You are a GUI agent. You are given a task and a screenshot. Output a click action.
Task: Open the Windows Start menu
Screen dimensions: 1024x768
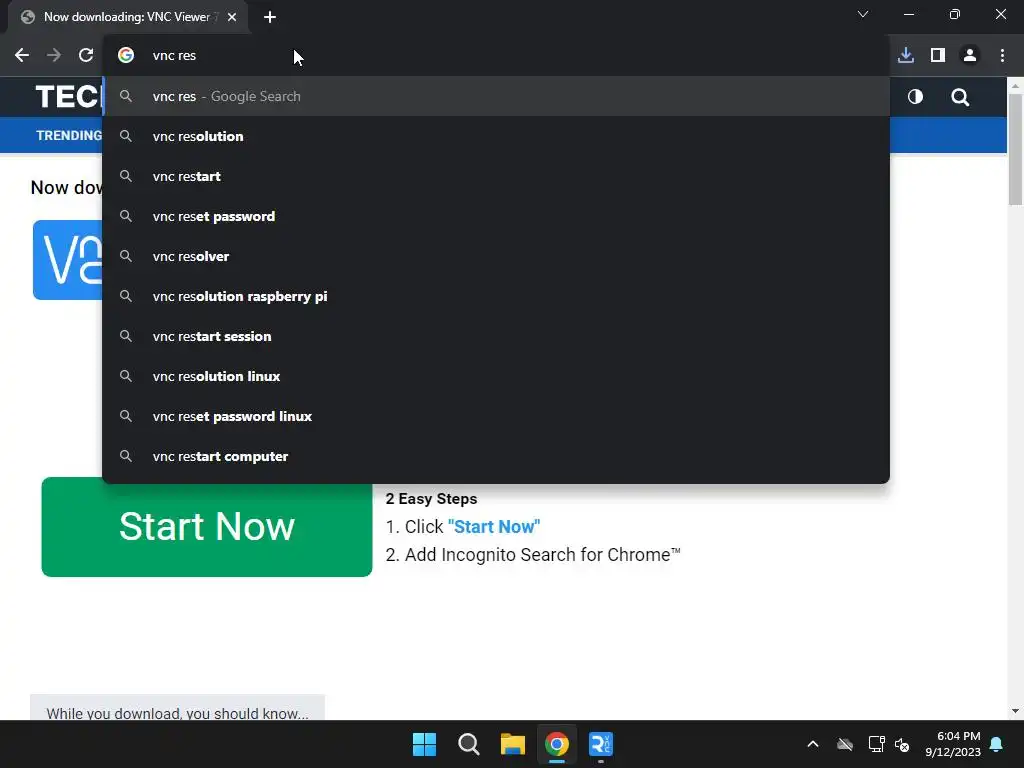(x=424, y=744)
